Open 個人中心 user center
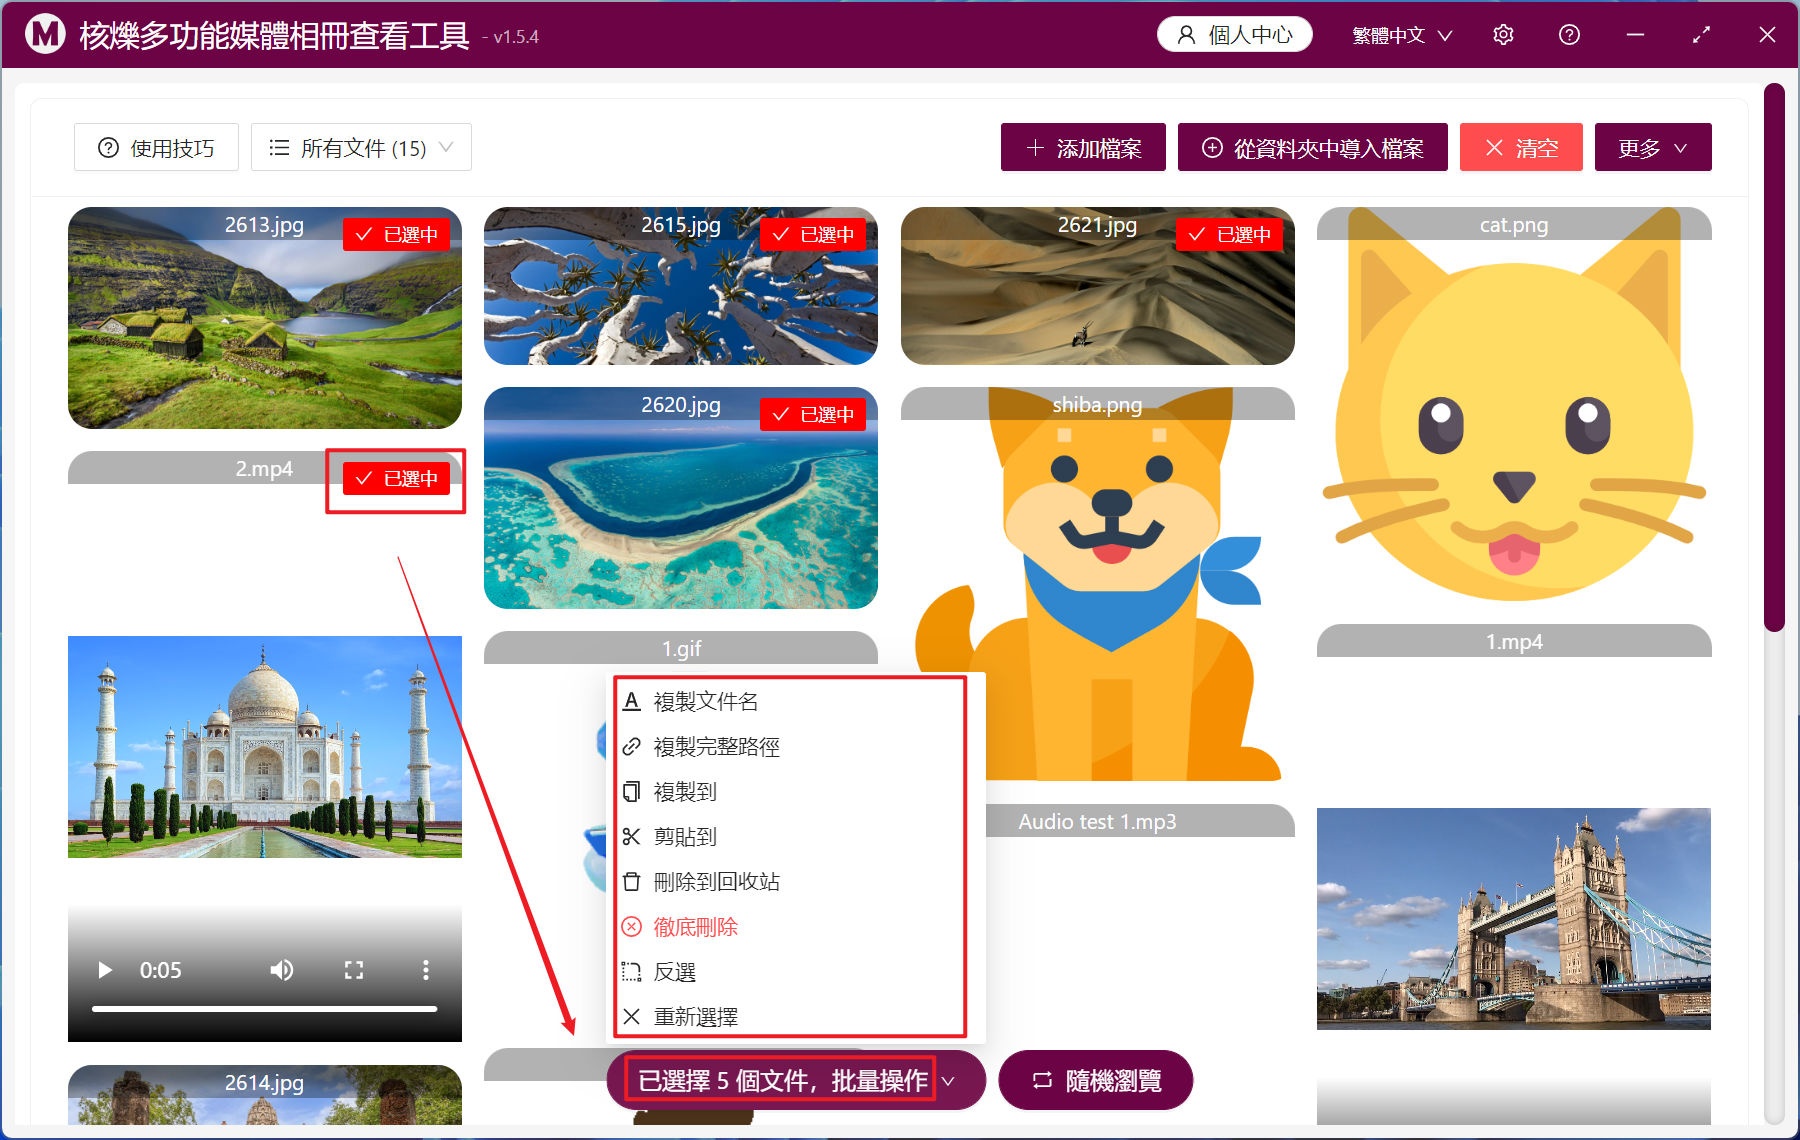Screen dimensions: 1800x1140 coord(1235,35)
